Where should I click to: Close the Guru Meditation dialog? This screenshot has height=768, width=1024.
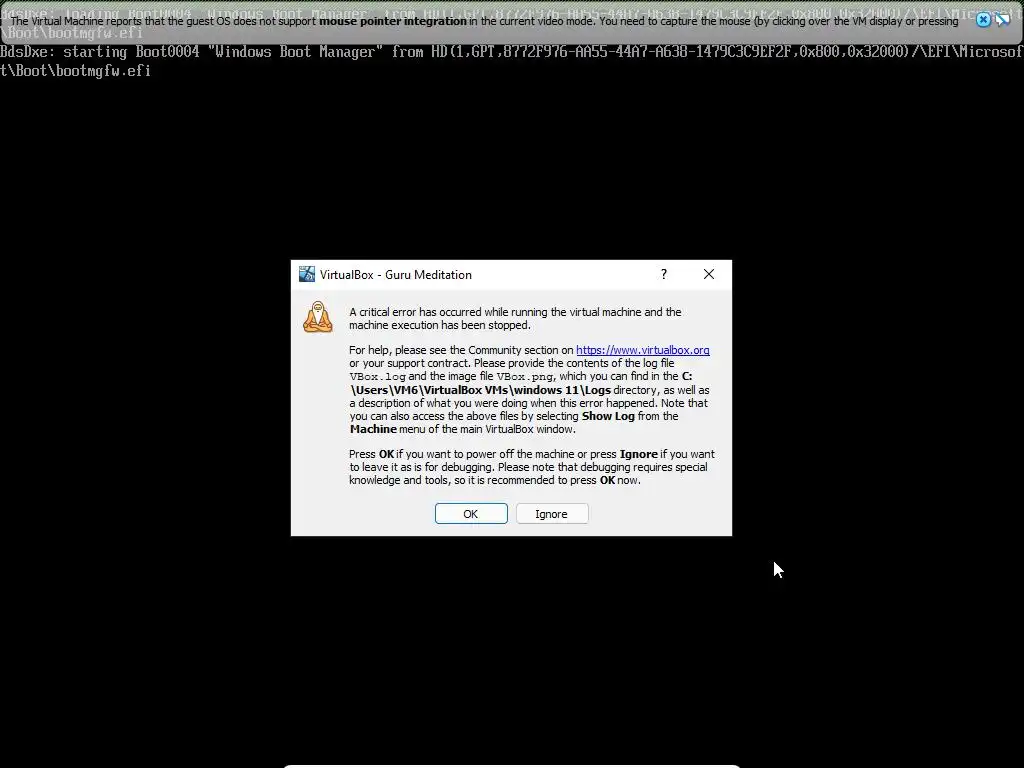tap(709, 274)
